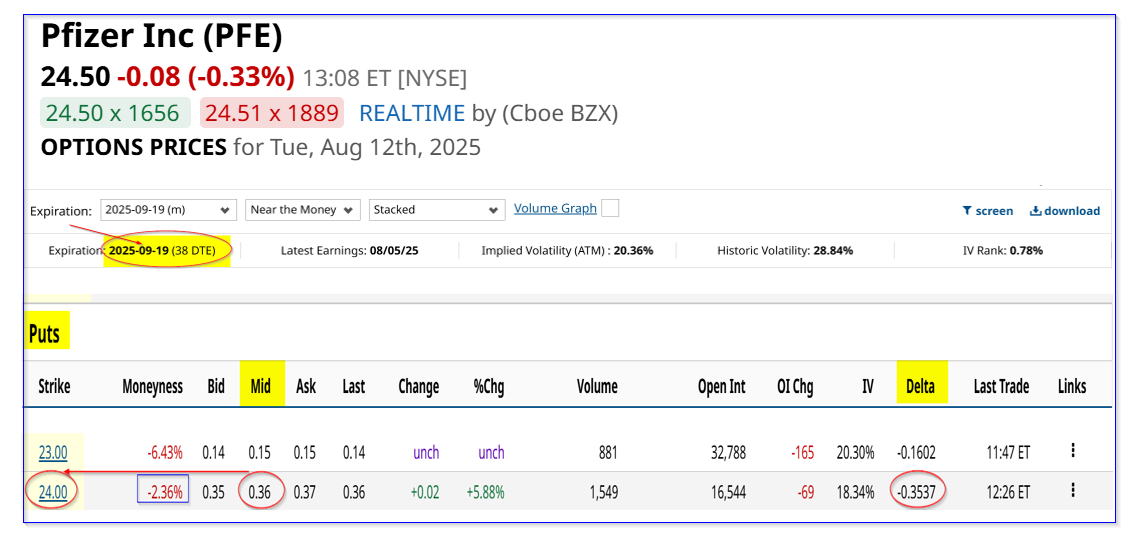Click the REALTIME quote label

(412, 113)
